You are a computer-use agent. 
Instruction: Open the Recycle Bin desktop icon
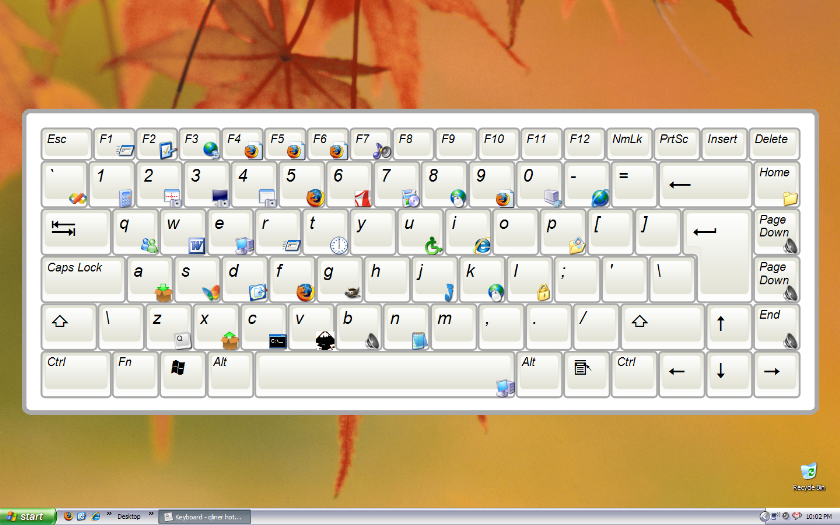[808, 477]
